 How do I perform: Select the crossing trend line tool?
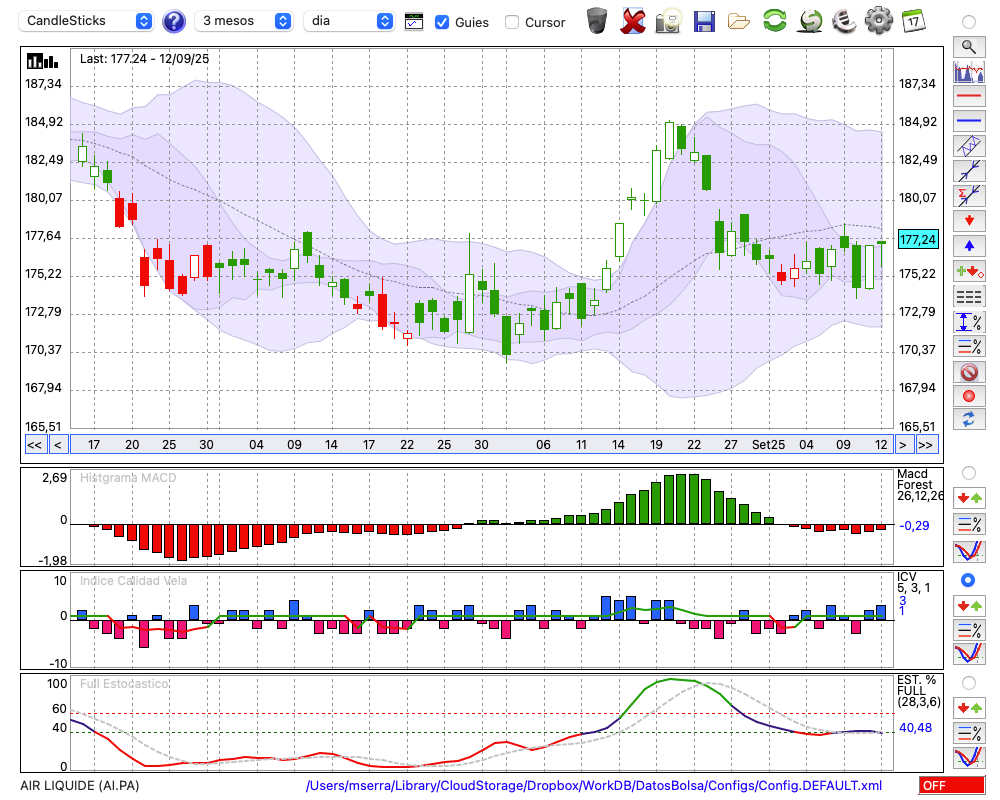tap(969, 170)
